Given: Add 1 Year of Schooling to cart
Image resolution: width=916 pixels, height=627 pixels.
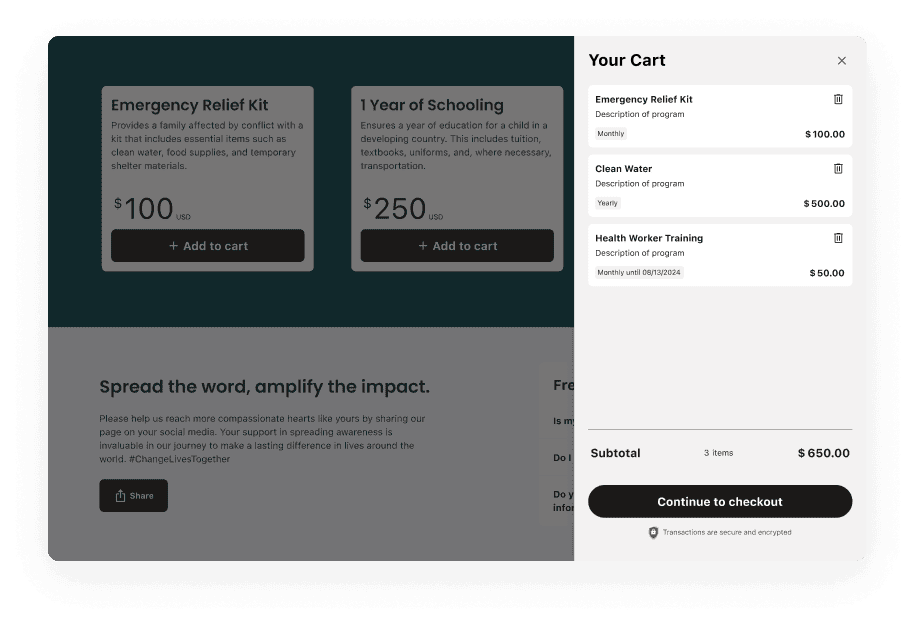Looking at the screenshot, I should [x=457, y=245].
